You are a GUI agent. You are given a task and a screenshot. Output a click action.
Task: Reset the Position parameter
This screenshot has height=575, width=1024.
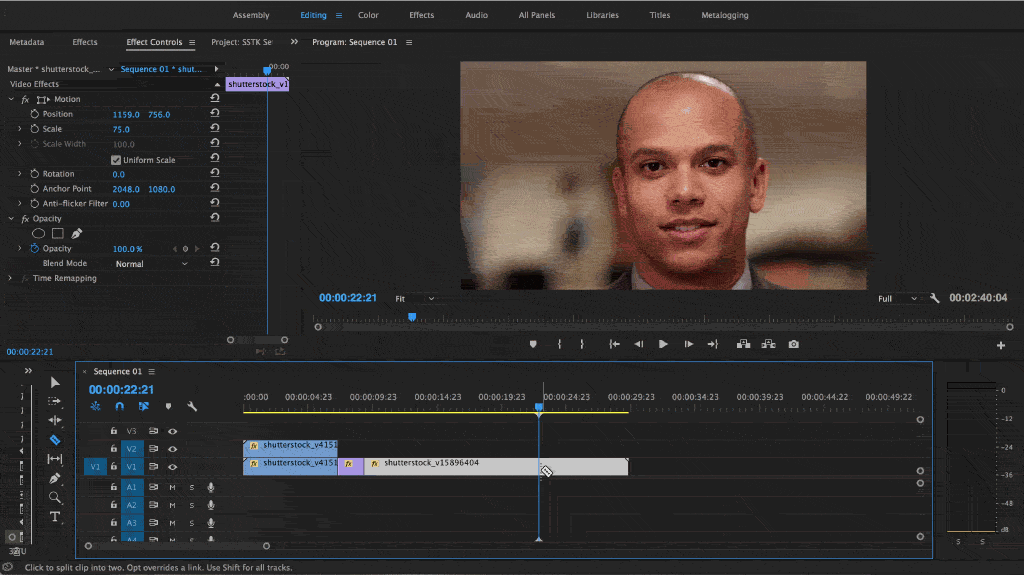215,114
